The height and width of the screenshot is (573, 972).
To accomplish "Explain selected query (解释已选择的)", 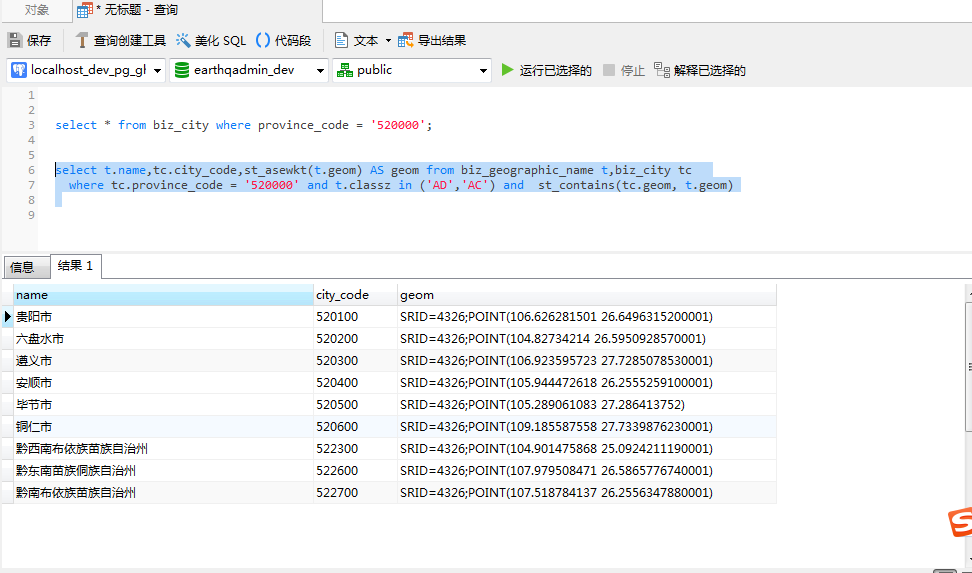I will (x=700, y=70).
